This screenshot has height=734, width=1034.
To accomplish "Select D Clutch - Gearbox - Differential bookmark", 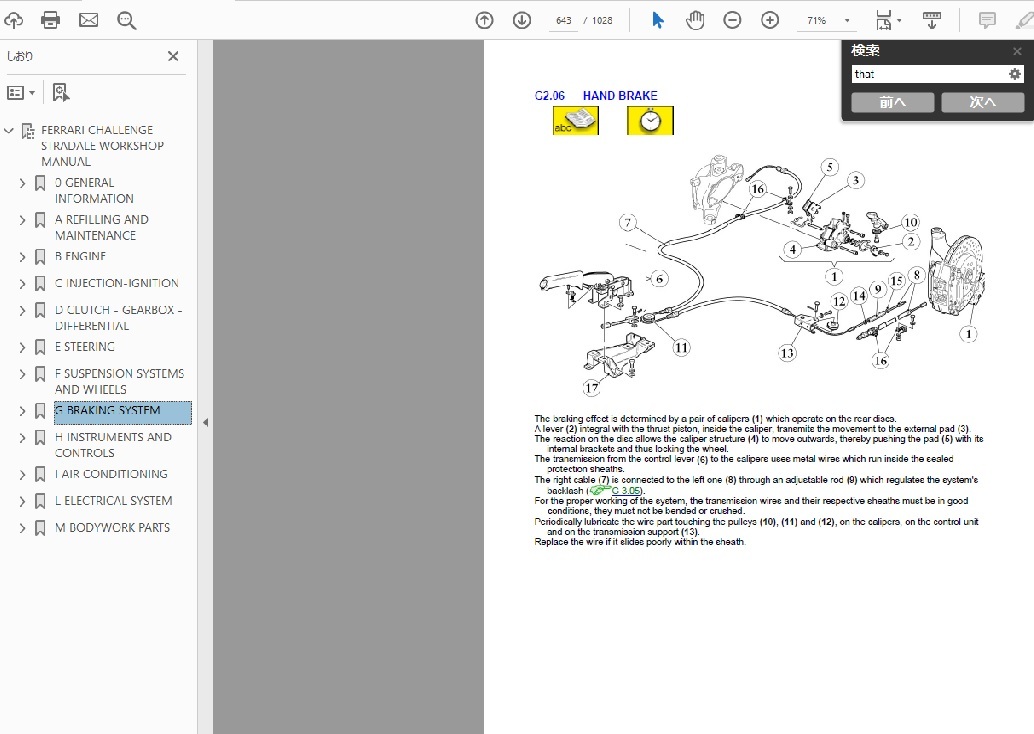I will click(x=119, y=318).
